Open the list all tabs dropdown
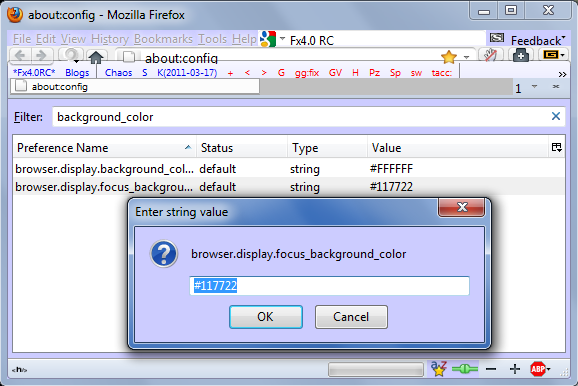This screenshot has width=578, height=386. 534,86
